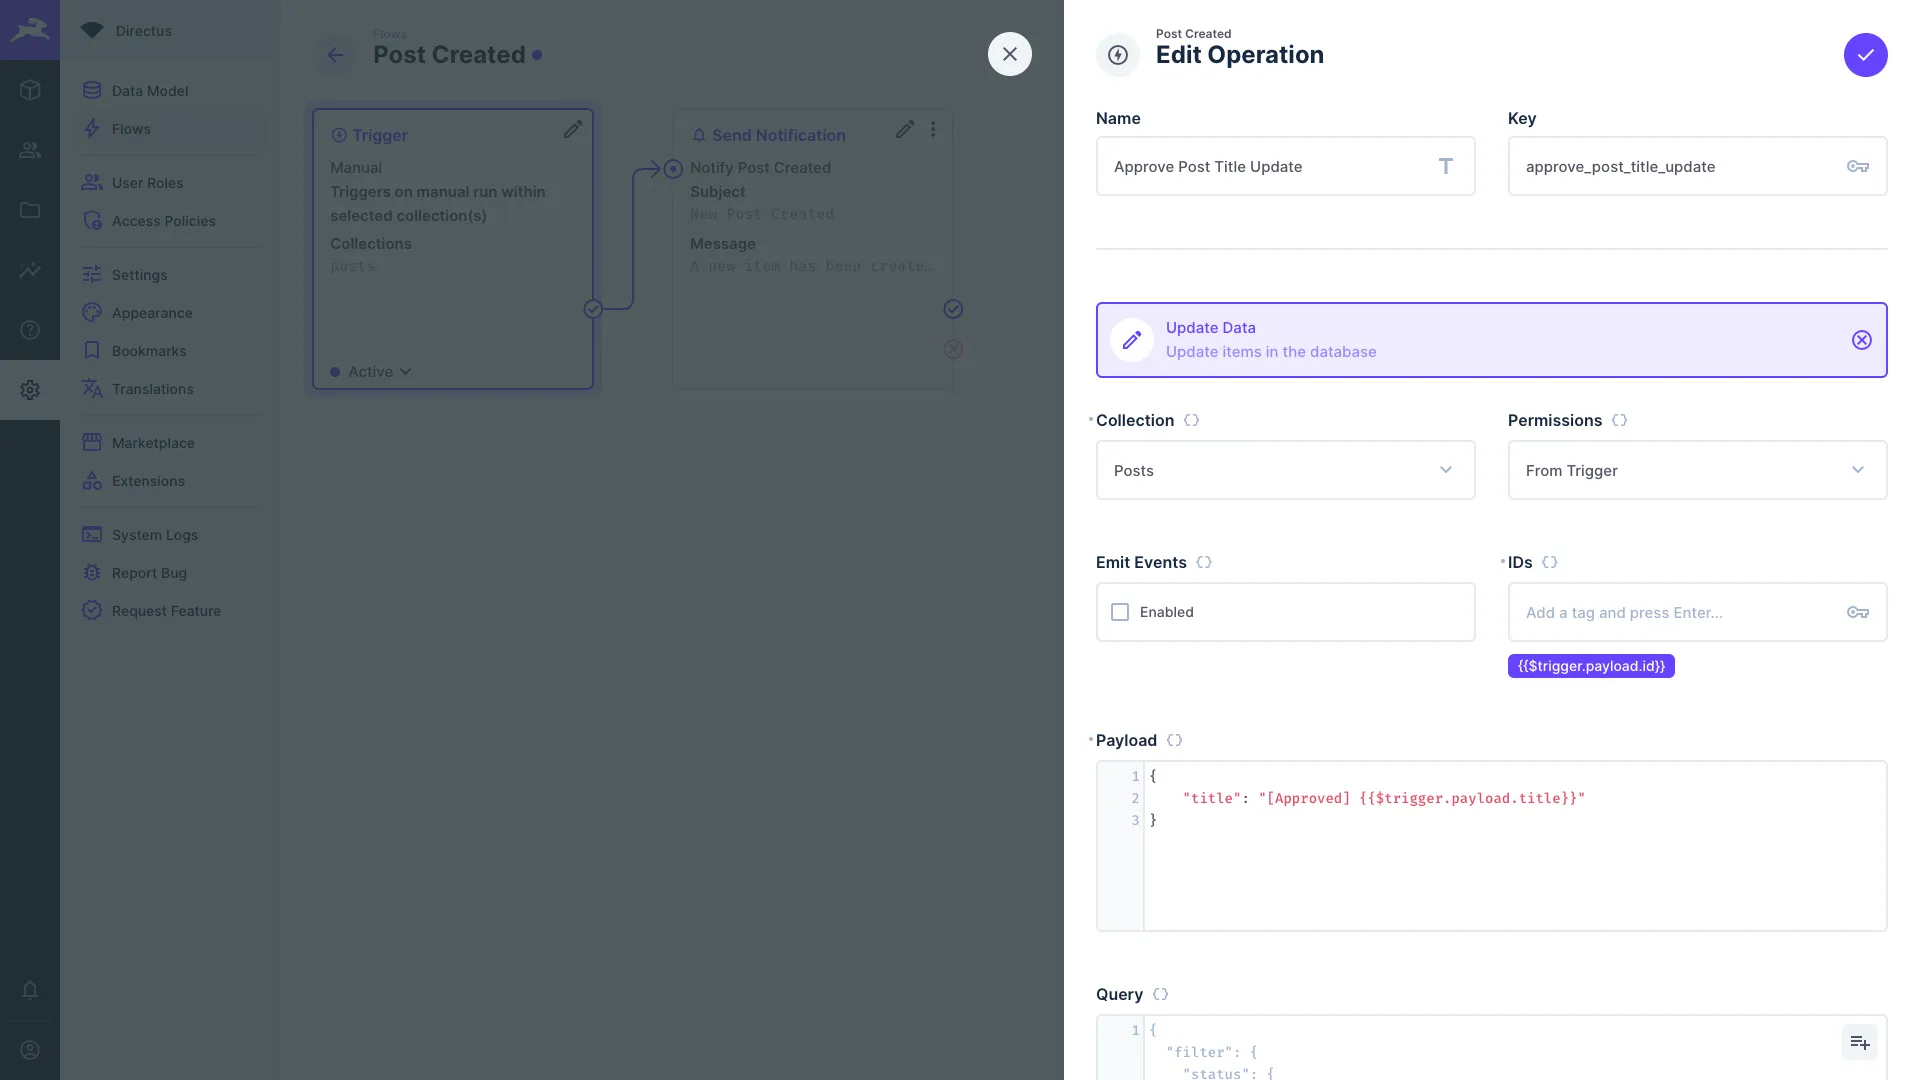The height and width of the screenshot is (1080, 1920).
Task: Click raw value icon beside Permissions label
Action: [x=1619, y=421]
